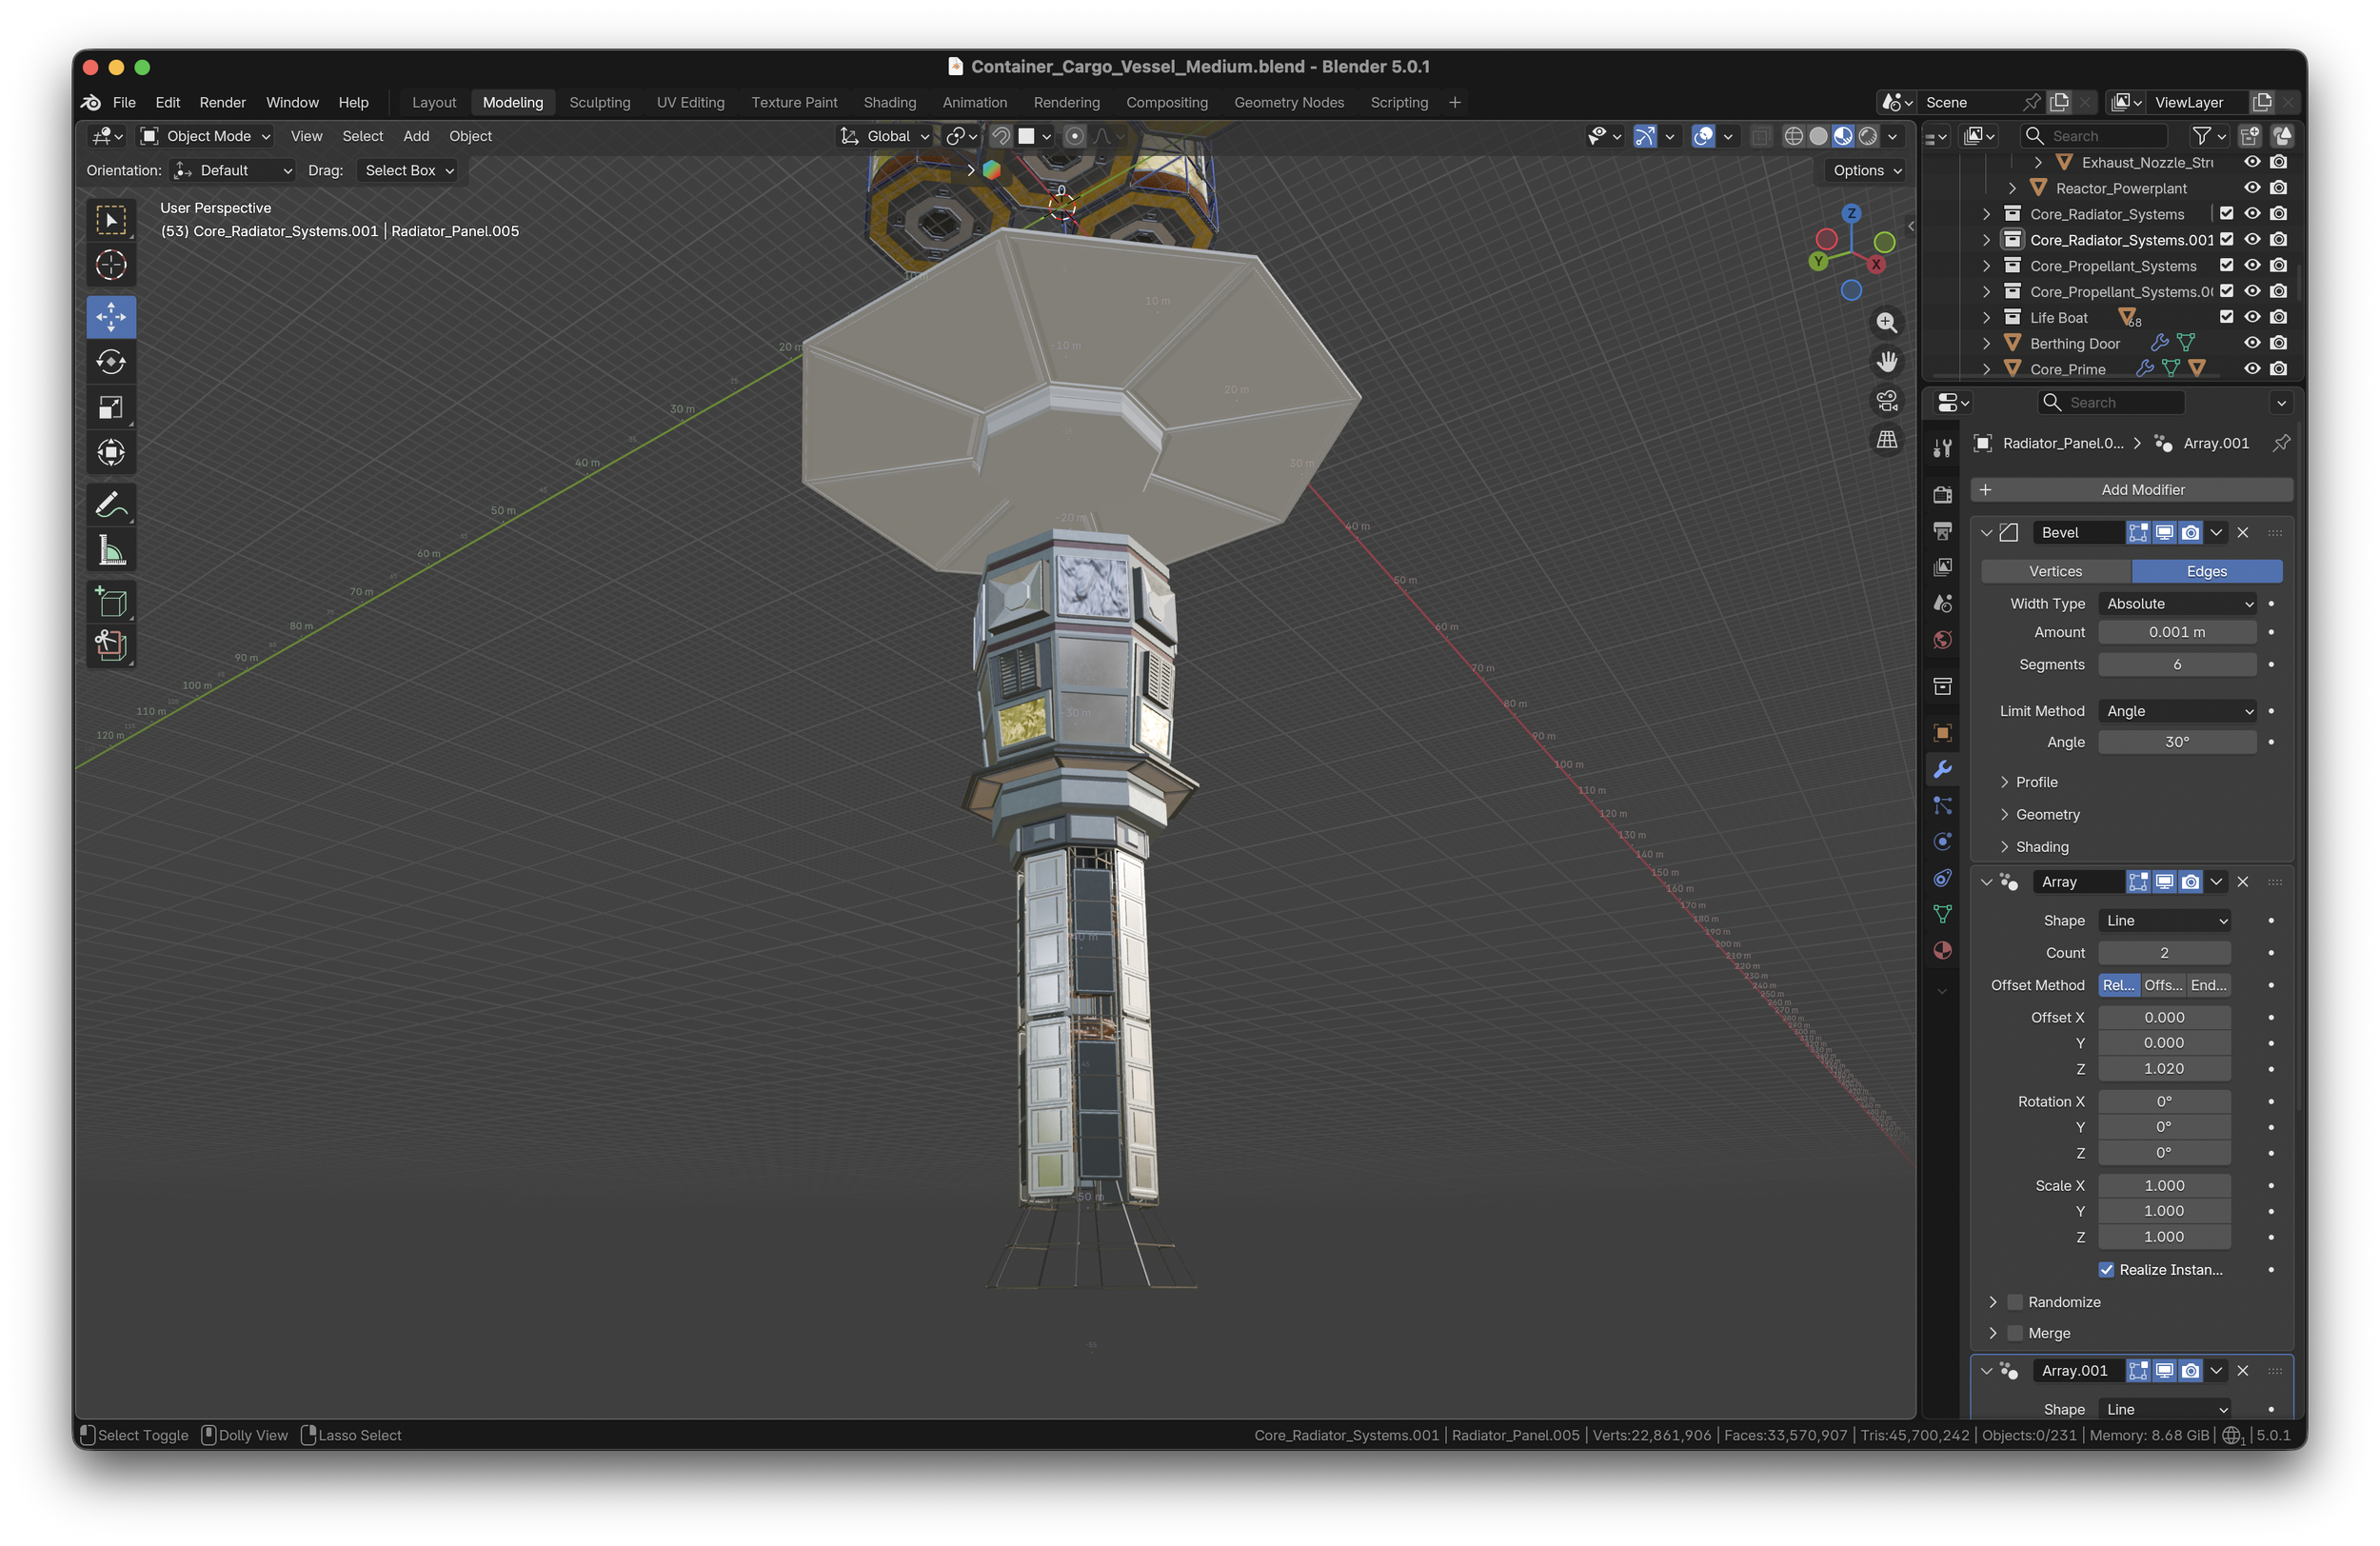Select the Measure tool
Viewport: 2380px width, 1546px height.
point(111,550)
